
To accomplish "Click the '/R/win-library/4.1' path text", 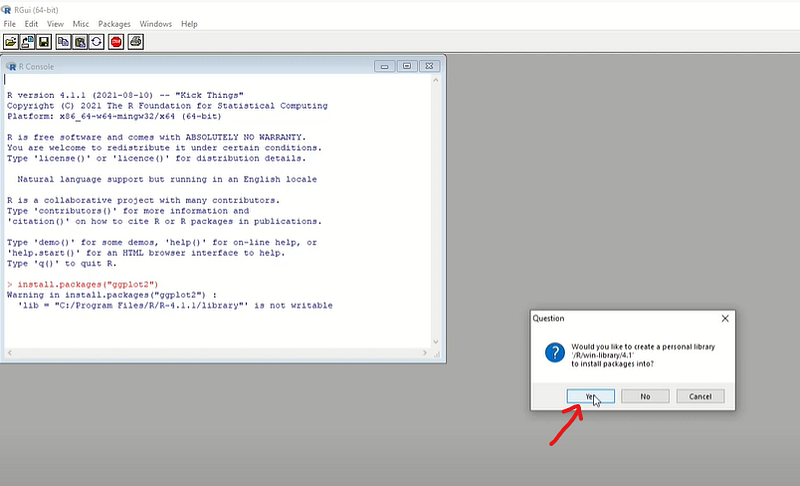I will pyautogui.click(x=603, y=355).
